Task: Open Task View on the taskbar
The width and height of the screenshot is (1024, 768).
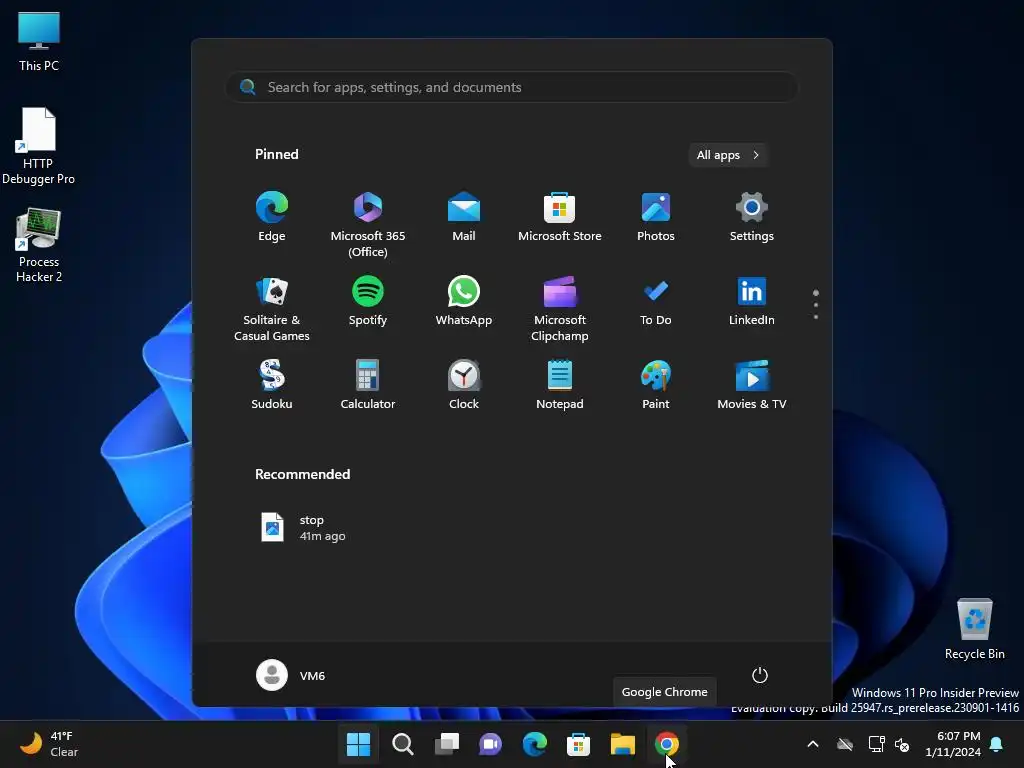Action: [x=447, y=744]
